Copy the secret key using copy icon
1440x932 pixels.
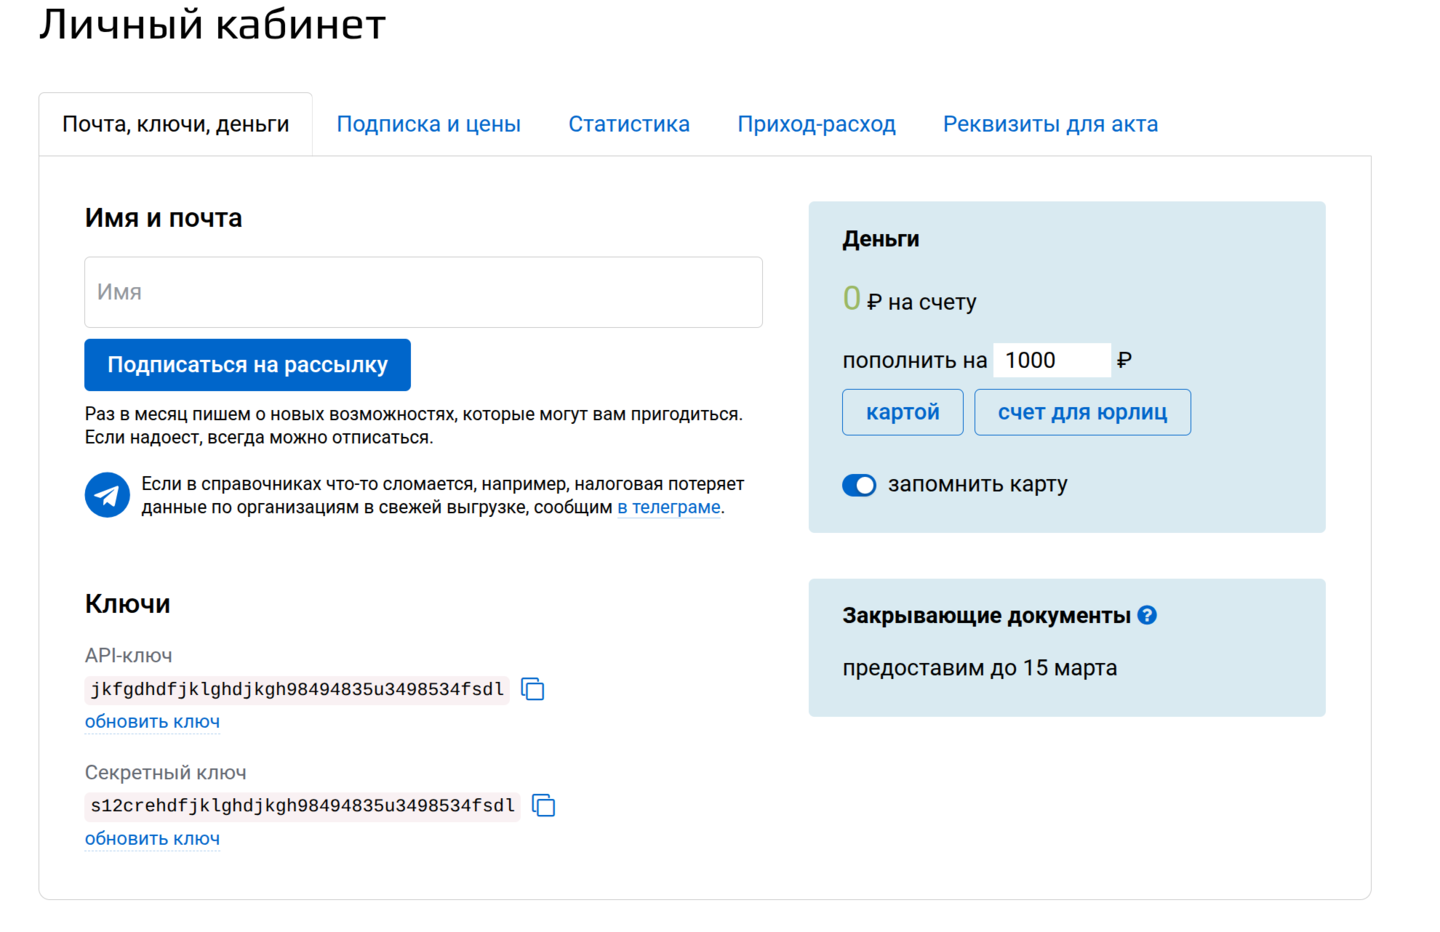(x=544, y=805)
